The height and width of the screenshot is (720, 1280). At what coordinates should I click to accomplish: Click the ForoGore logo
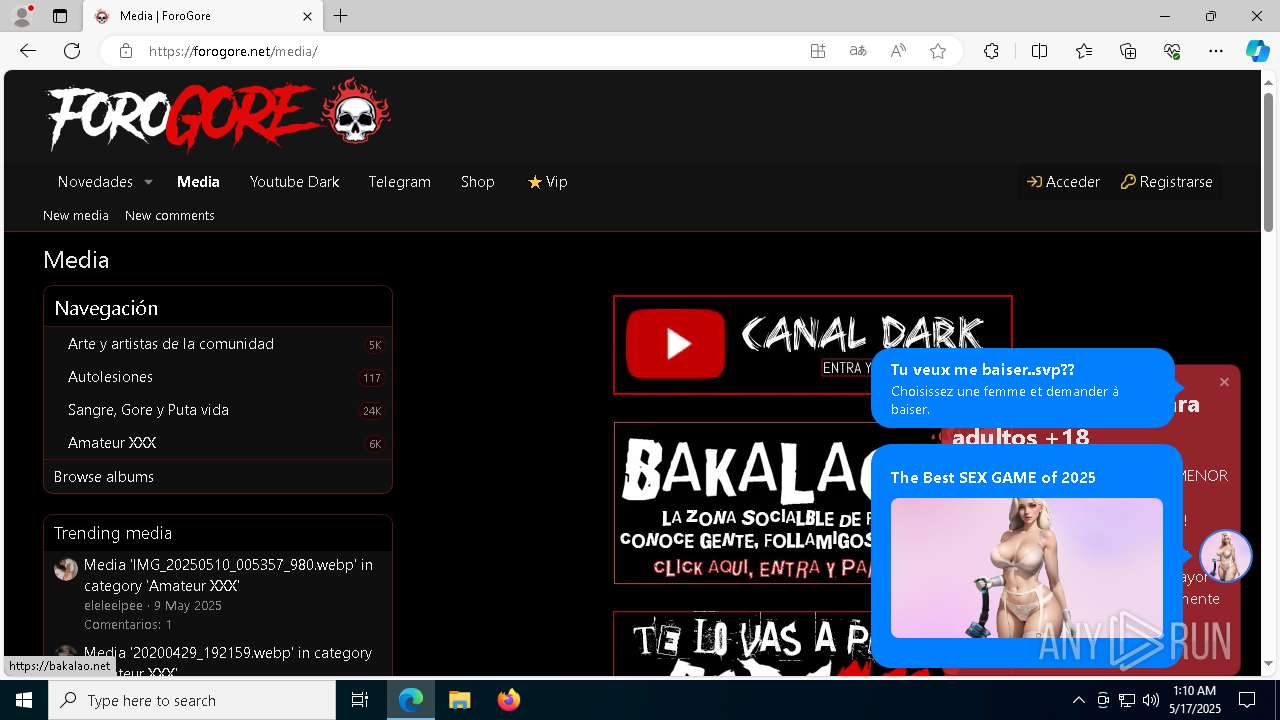(x=218, y=116)
